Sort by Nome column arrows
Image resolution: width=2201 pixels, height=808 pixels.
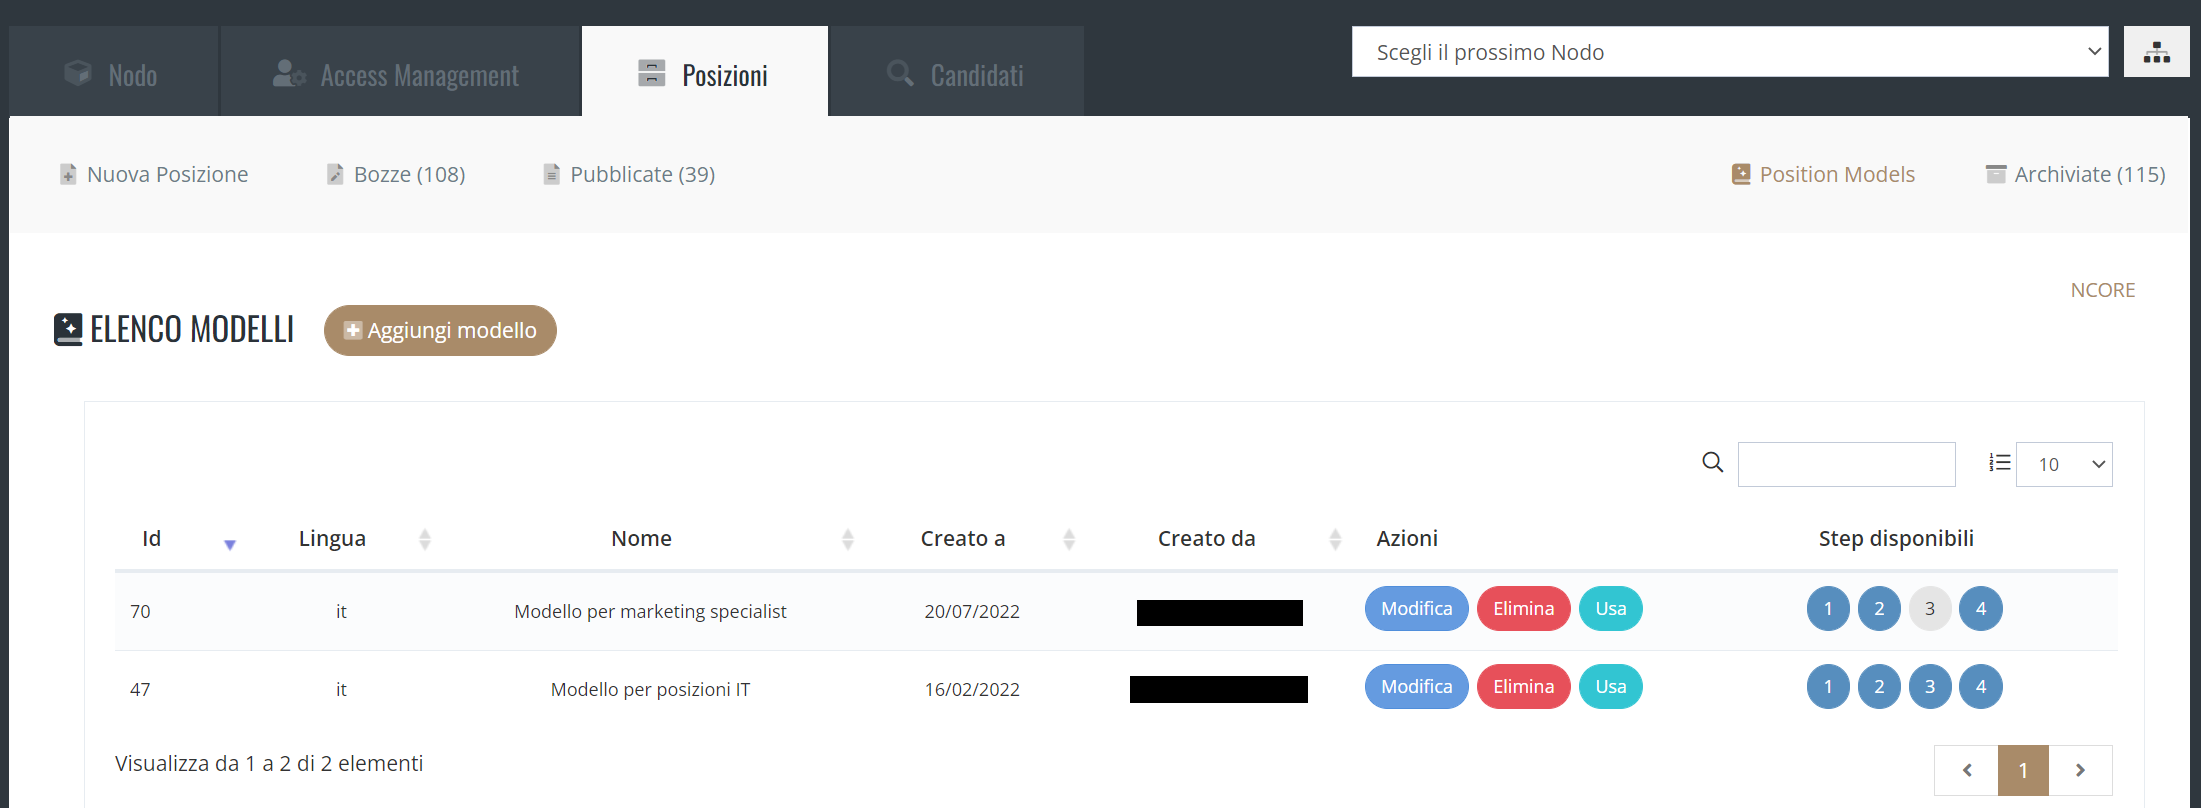848,540
